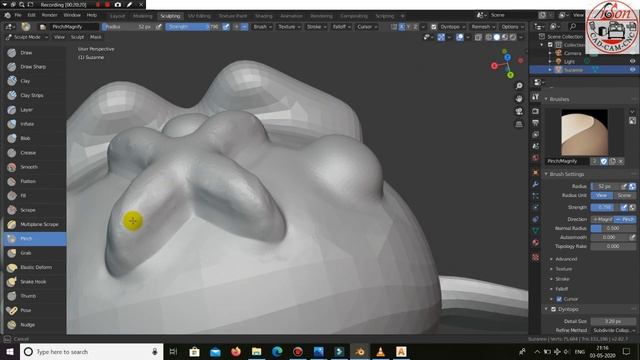Adjust the Strength slider in header
This screenshot has width=640, height=360.
coord(193,27)
